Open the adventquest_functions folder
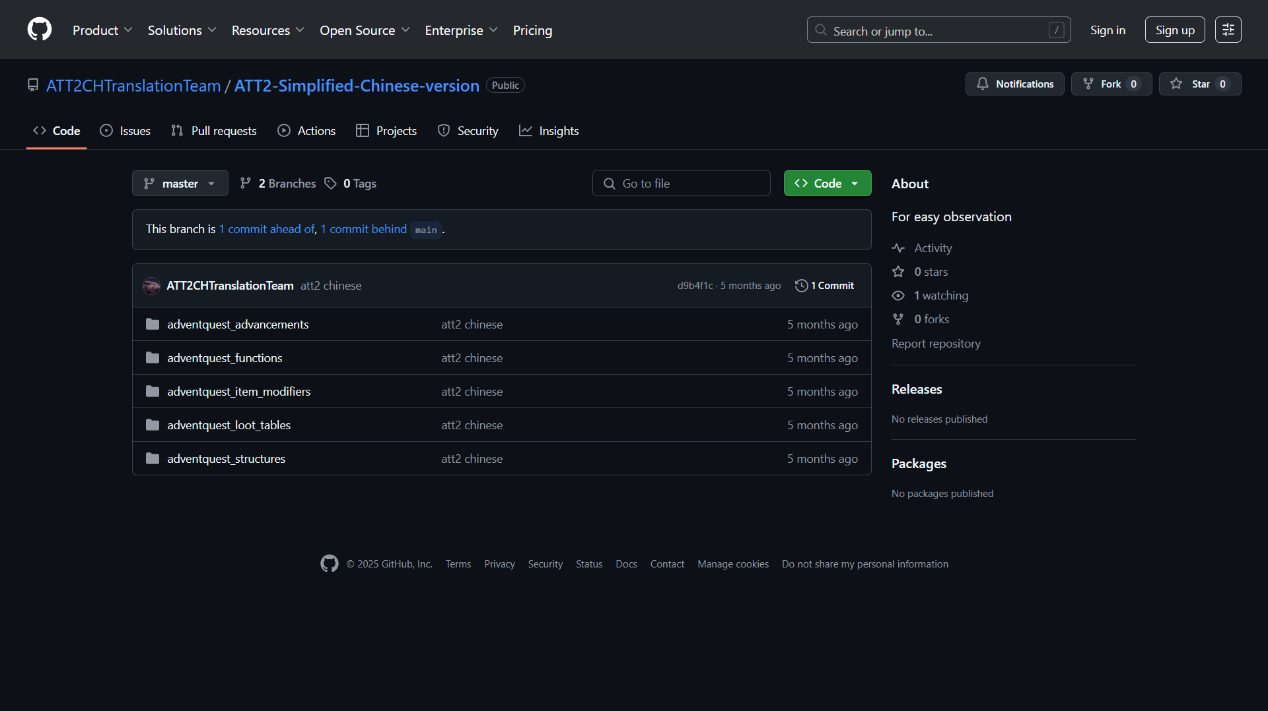This screenshot has height=711, width=1268. [x=225, y=358]
